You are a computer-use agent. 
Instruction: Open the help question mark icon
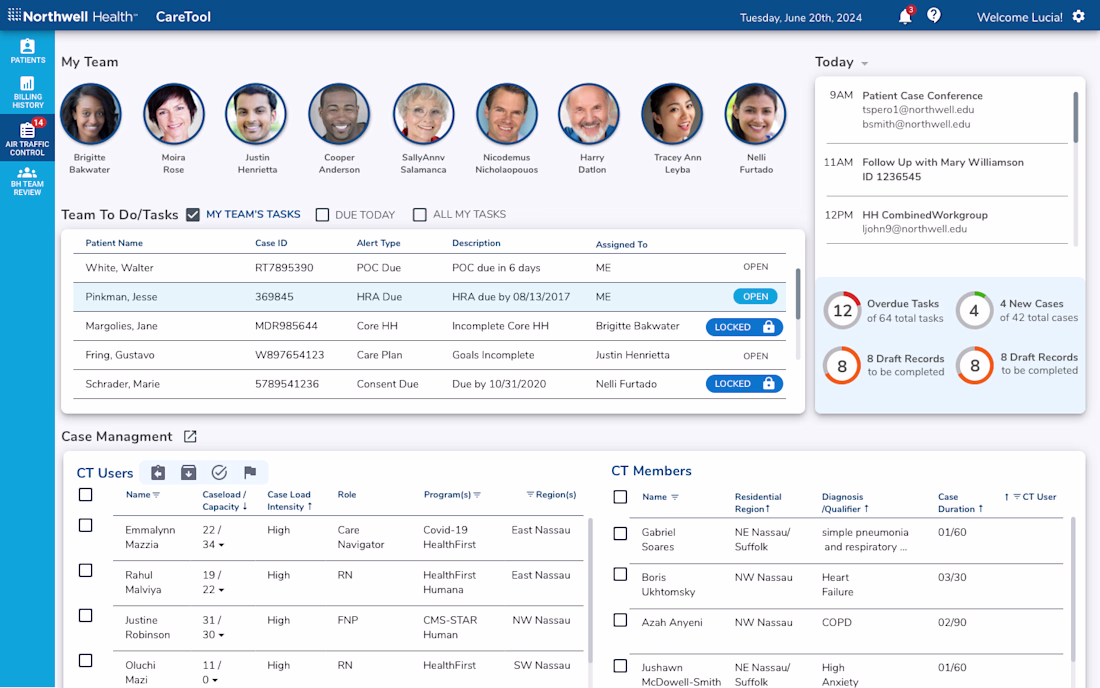click(934, 15)
